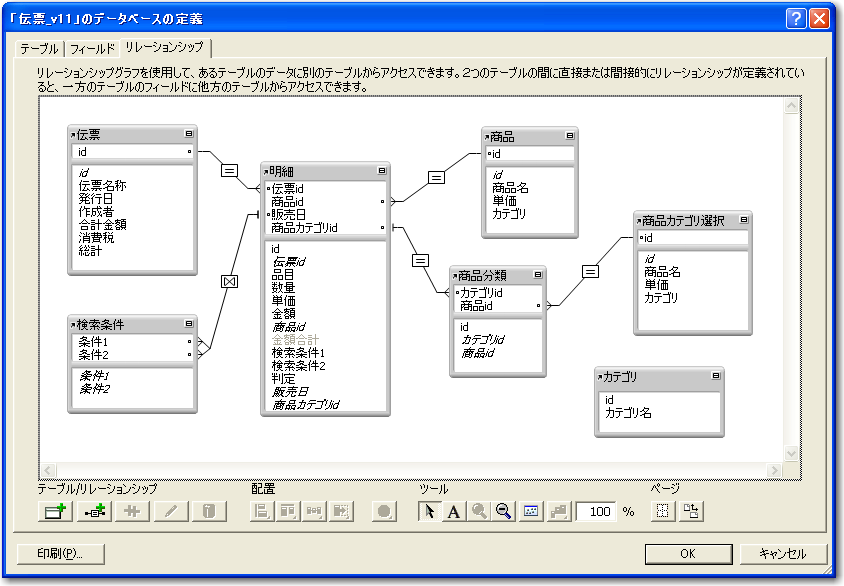Select the arrow pointer tool

[429, 511]
